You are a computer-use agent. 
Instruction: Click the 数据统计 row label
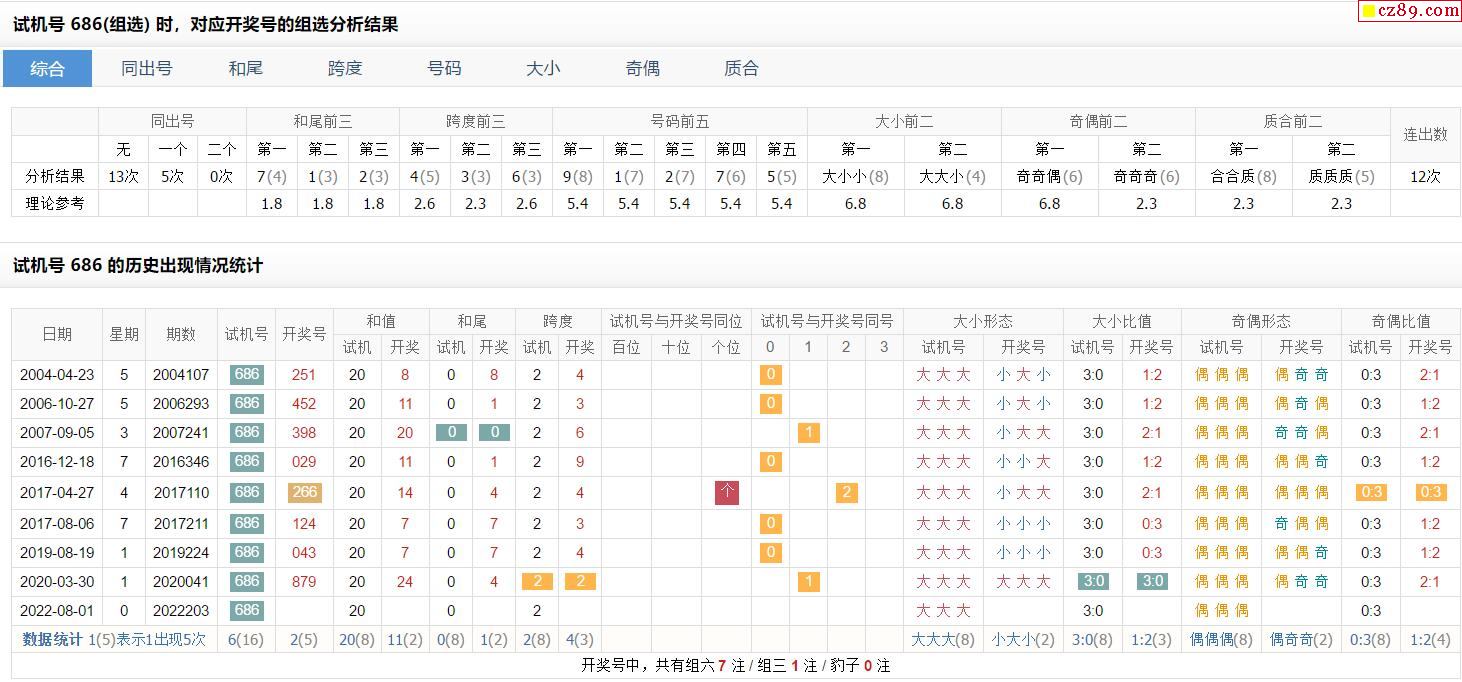tap(52, 639)
